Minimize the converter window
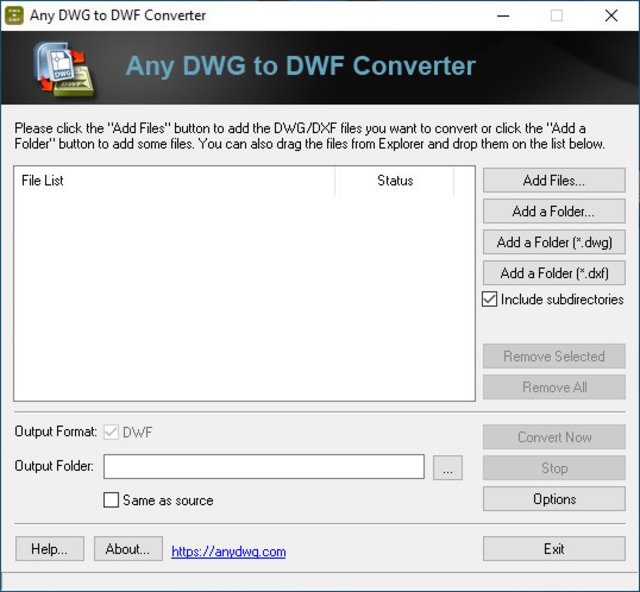The height and width of the screenshot is (592, 640). [503, 16]
